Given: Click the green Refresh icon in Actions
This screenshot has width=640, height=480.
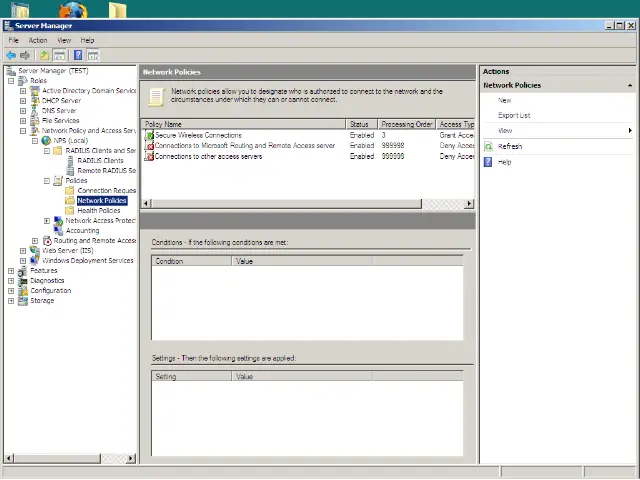Looking at the screenshot, I should [x=488, y=147].
